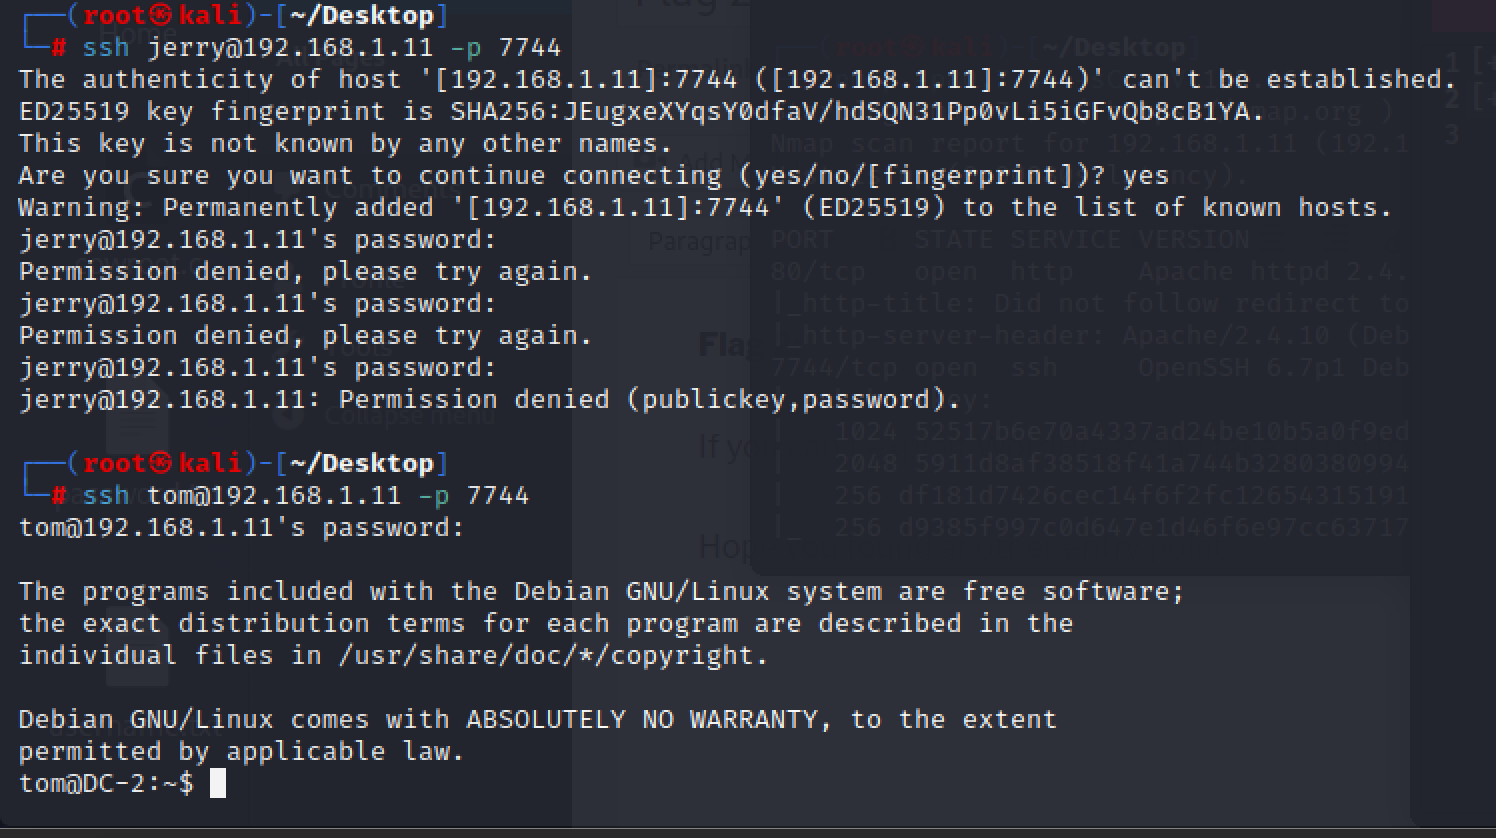The image size is (1496, 838).
Task: Click the 'permitted by applicable law.' line
Action: click(242, 751)
